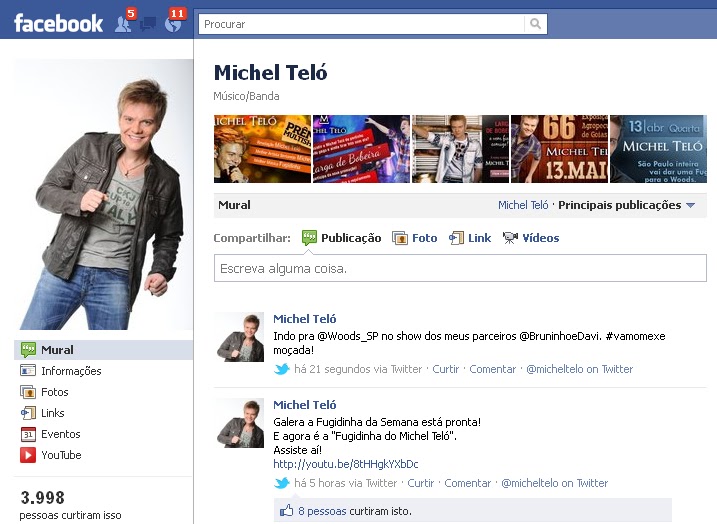Click the Informações sidebar icon
Screen dimensions: 717x524
point(28,370)
